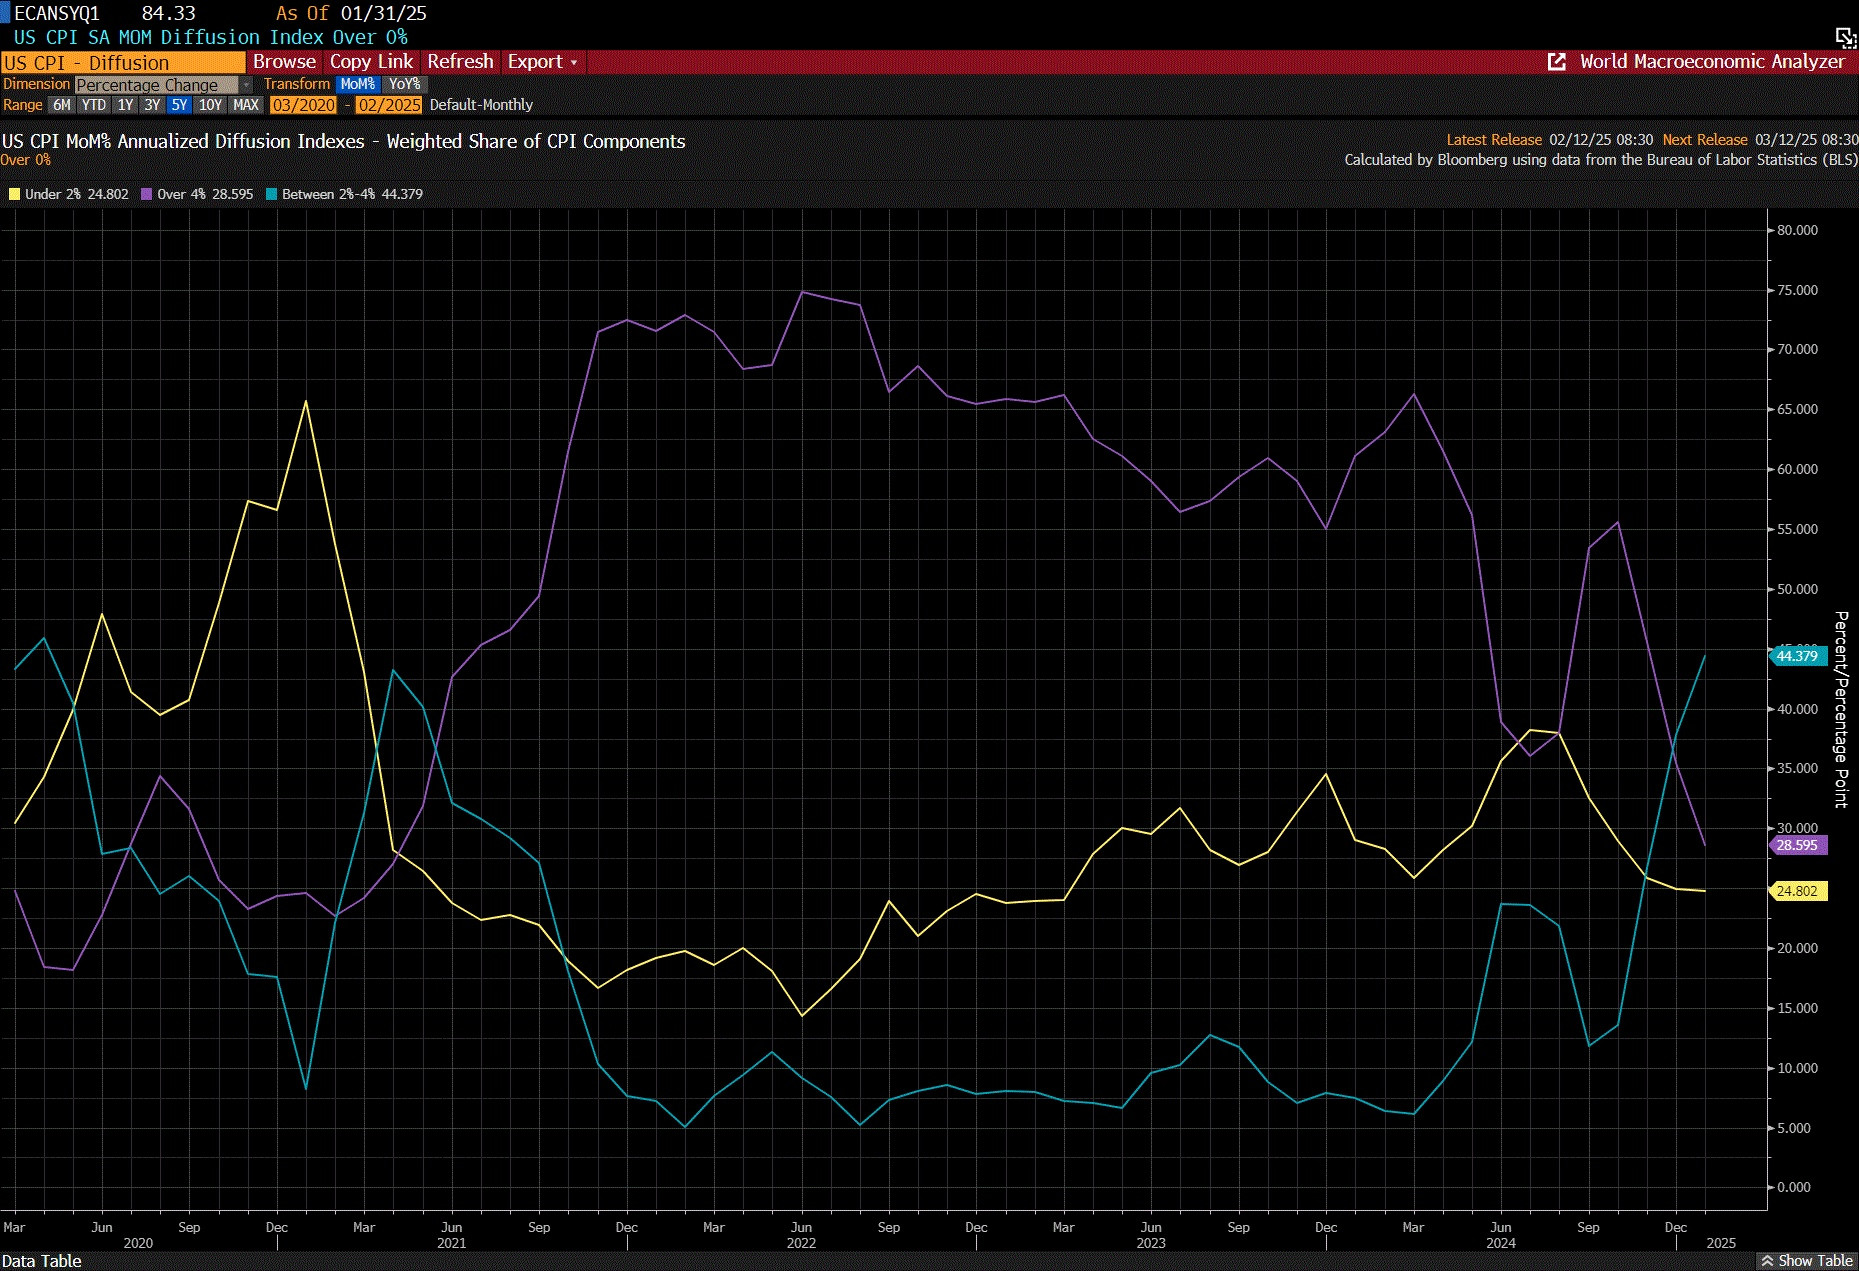This screenshot has width=1859, height=1271.
Task: Click the Under 2% 24.802 legend entry
Action: point(69,194)
